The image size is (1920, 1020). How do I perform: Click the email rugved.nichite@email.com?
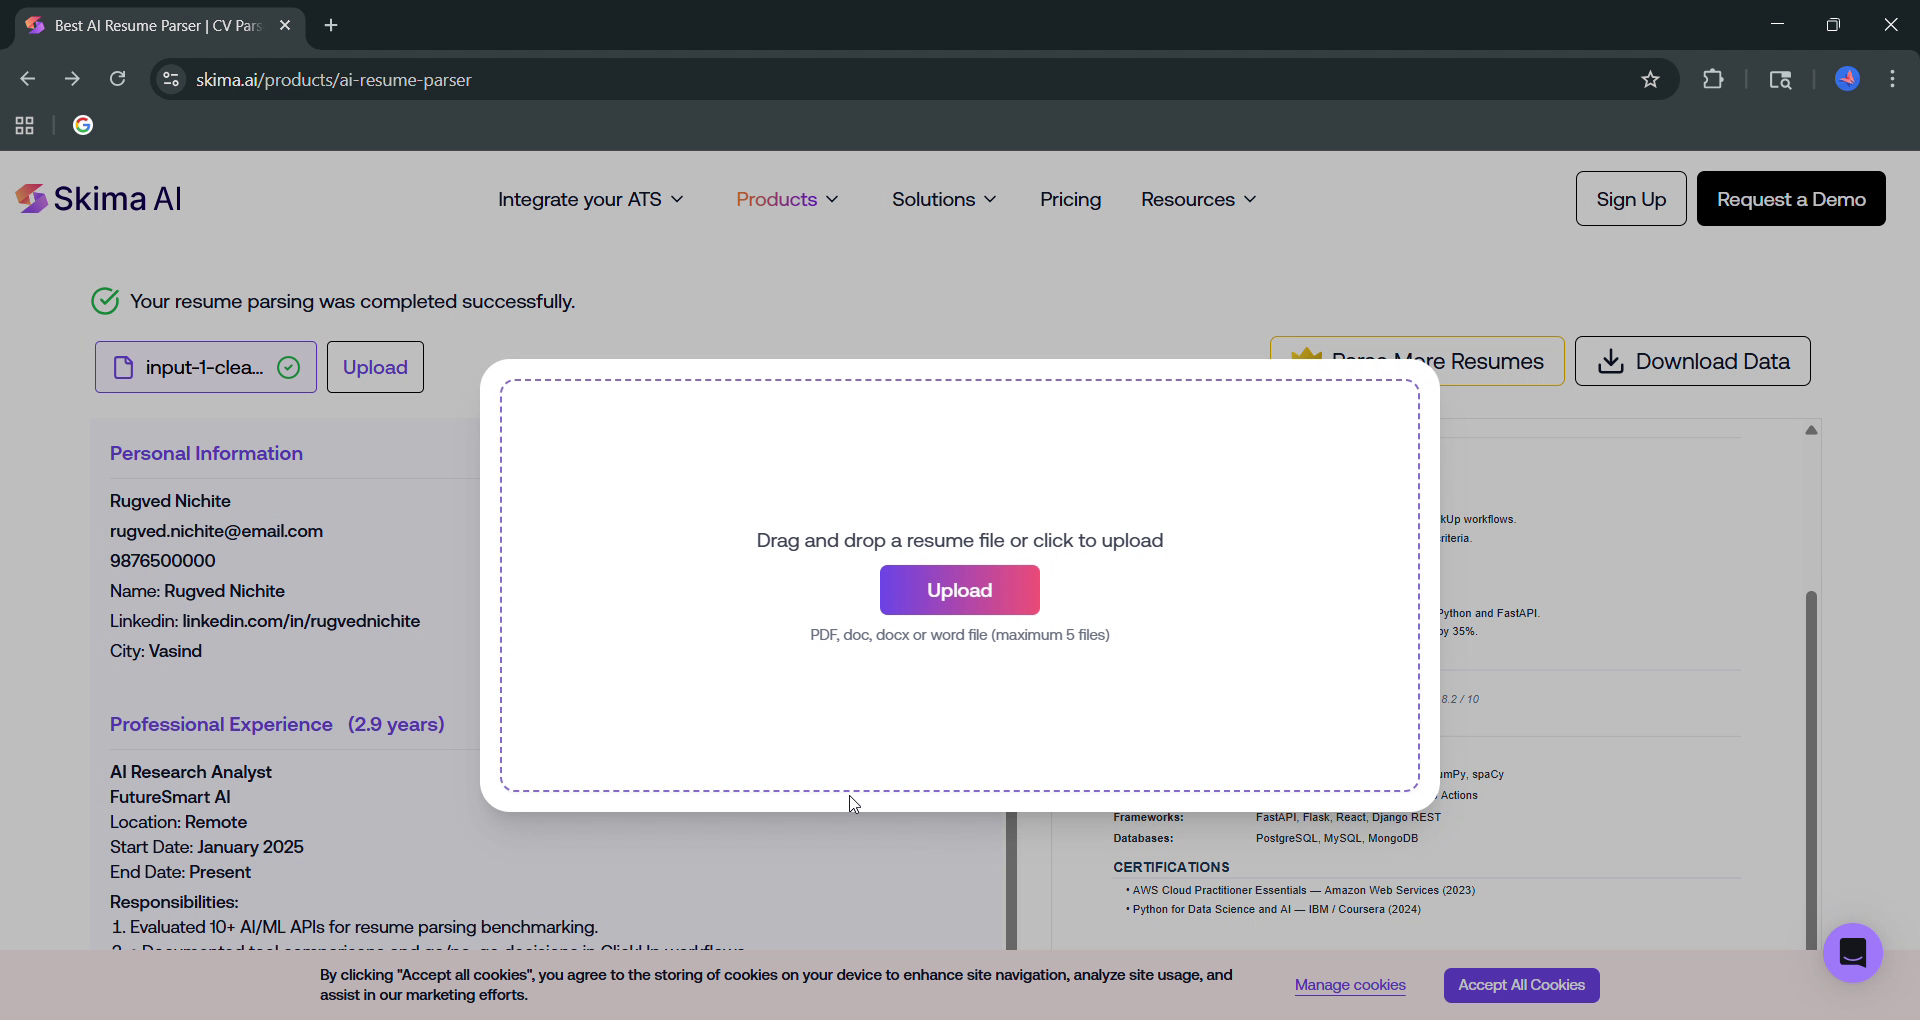click(x=216, y=531)
